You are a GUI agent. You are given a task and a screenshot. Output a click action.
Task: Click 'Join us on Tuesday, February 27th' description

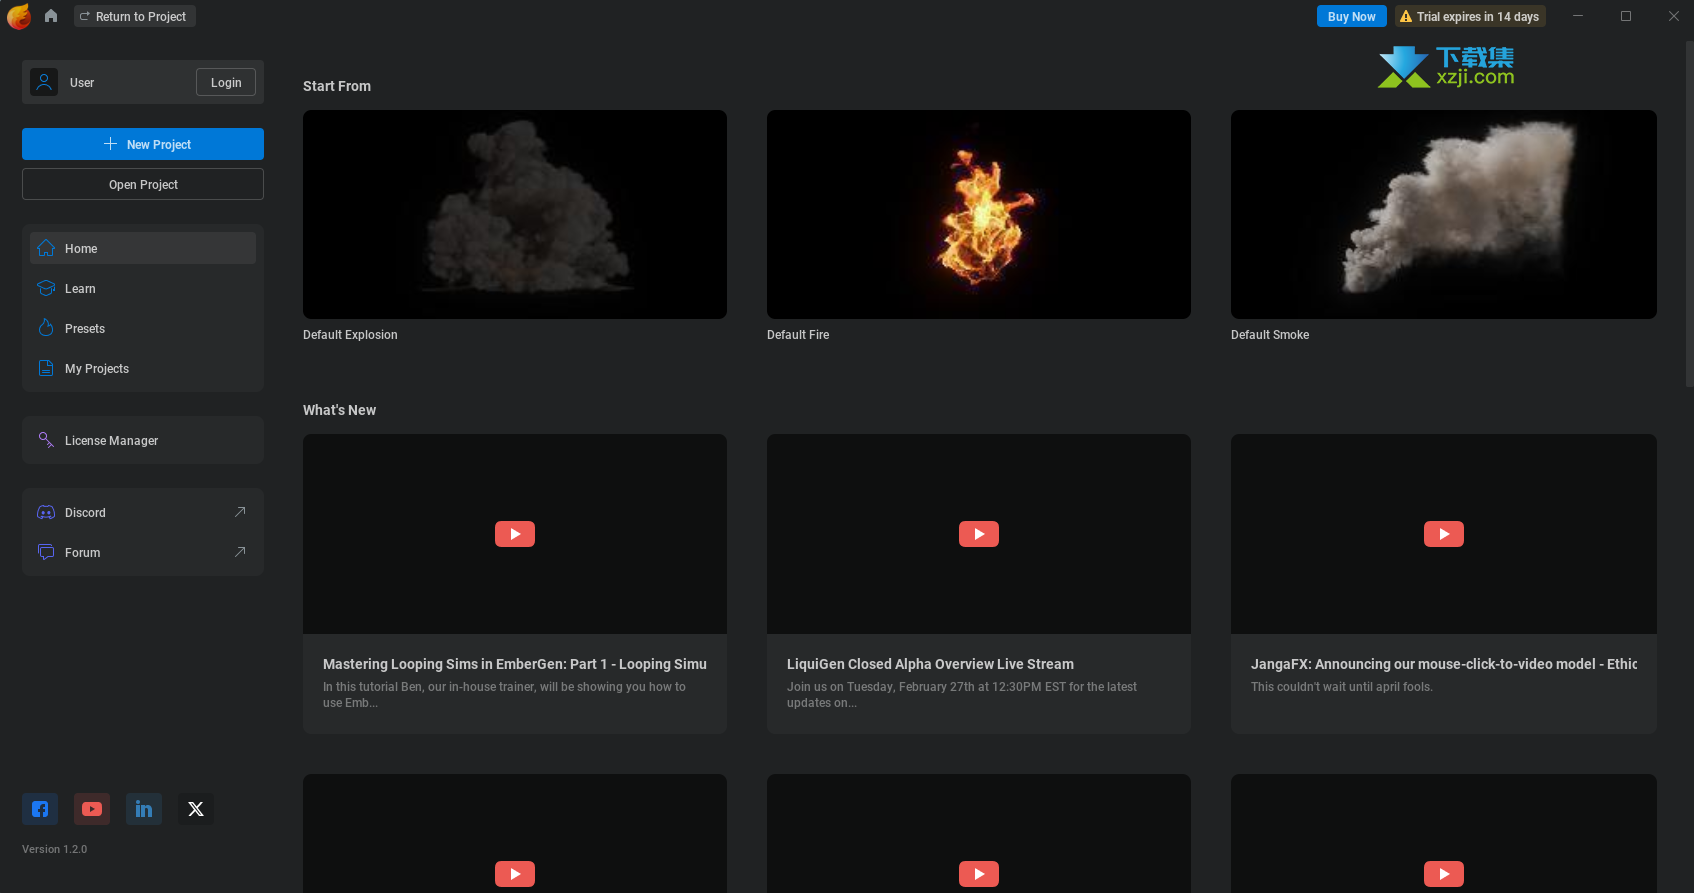[962, 695]
